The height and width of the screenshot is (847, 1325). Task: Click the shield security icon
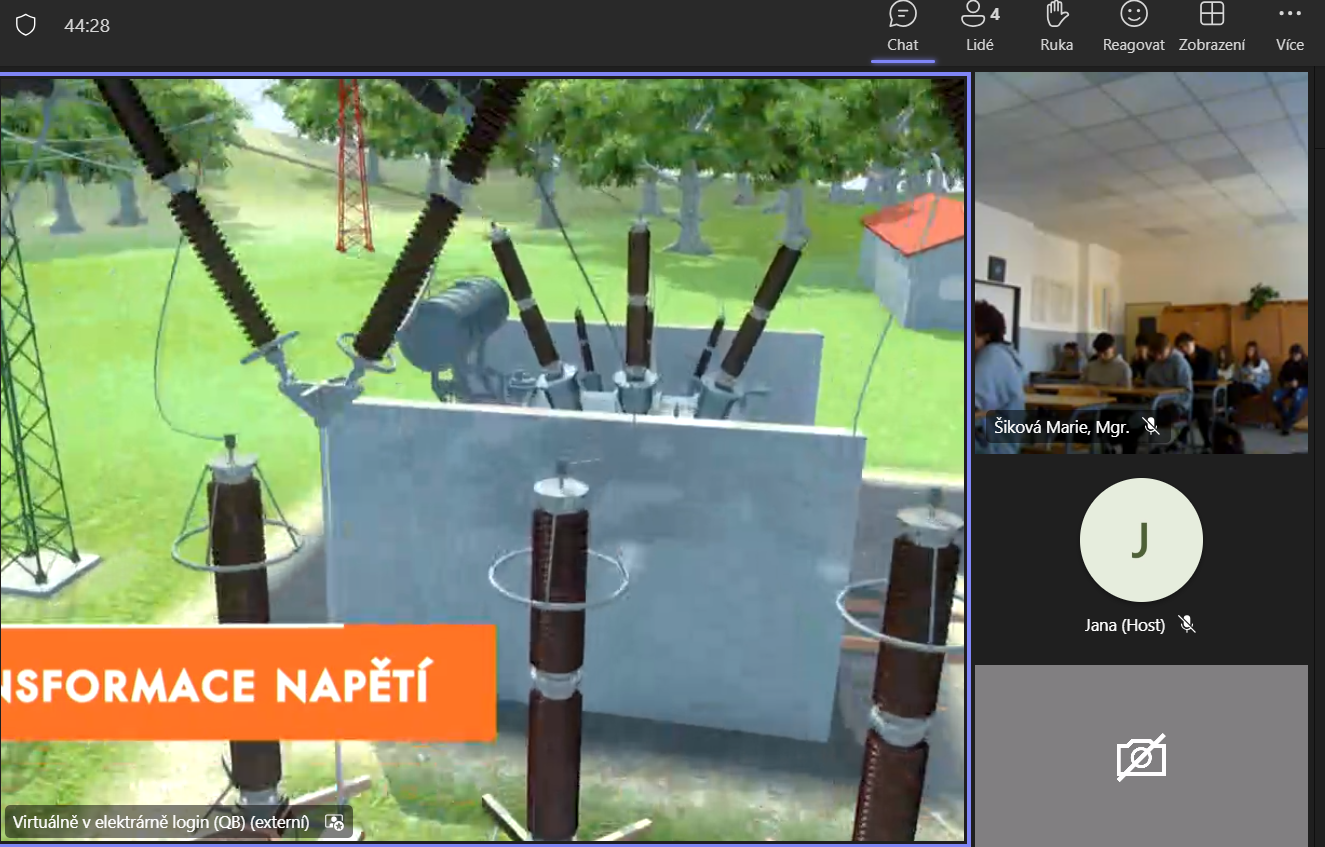[x=26, y=25]
